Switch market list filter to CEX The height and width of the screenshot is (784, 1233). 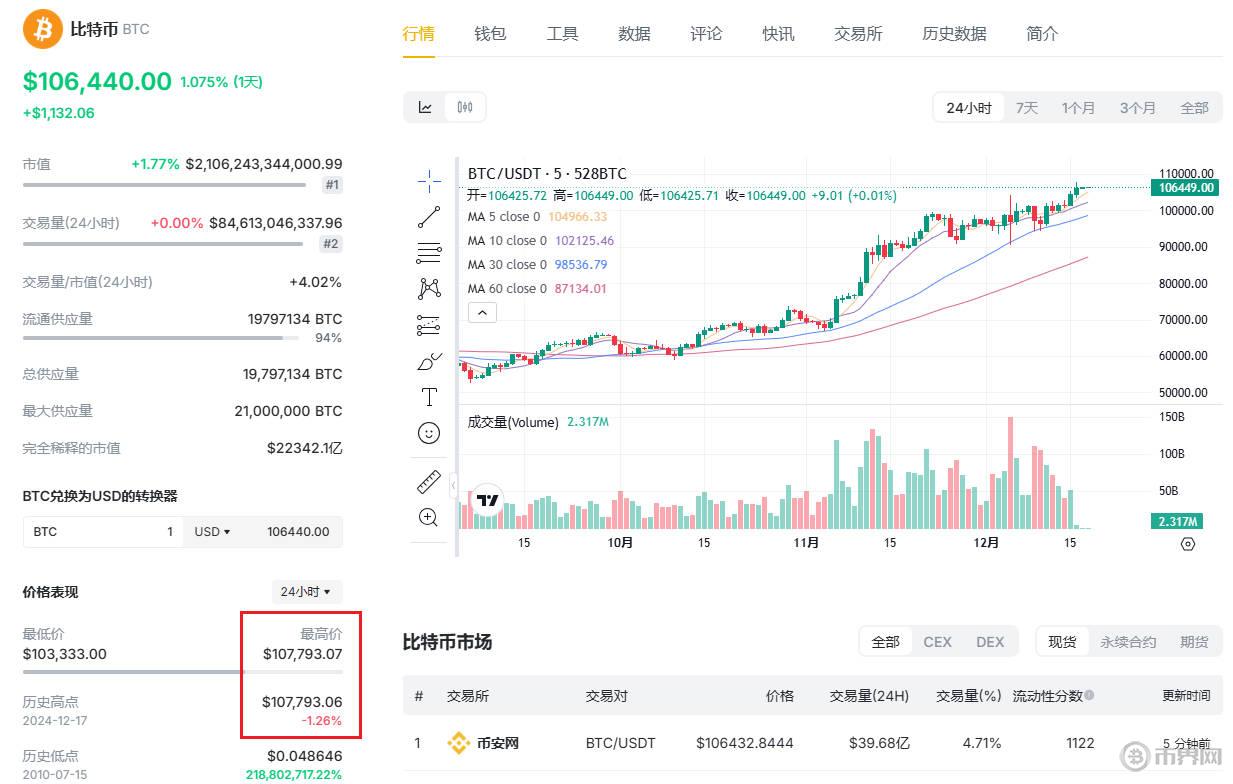click(x=936, y=641)
